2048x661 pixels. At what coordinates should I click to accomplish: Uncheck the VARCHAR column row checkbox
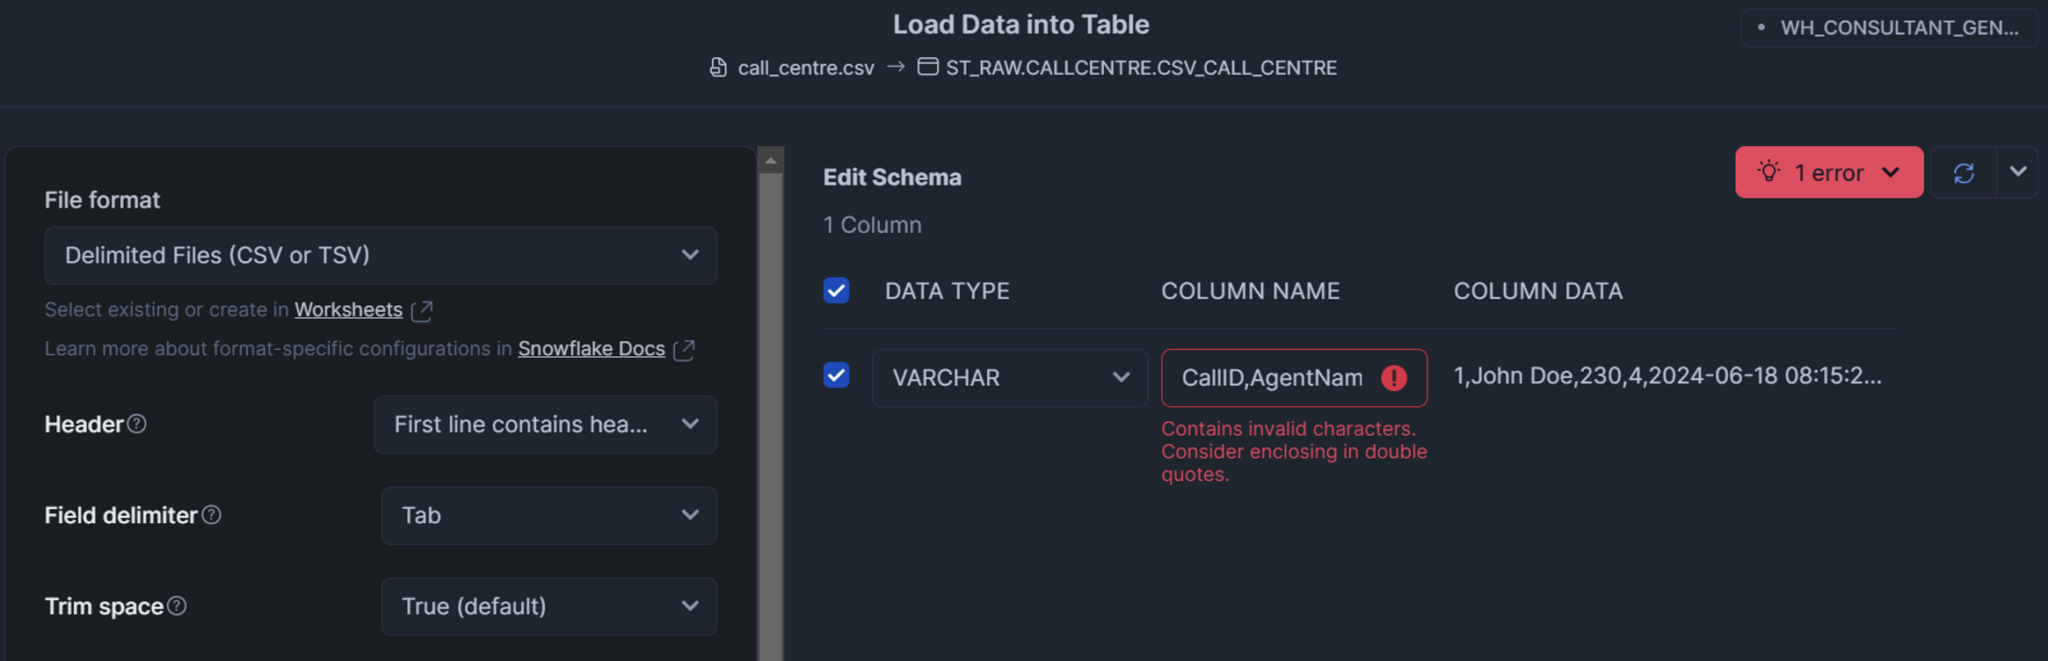[836, 376]
